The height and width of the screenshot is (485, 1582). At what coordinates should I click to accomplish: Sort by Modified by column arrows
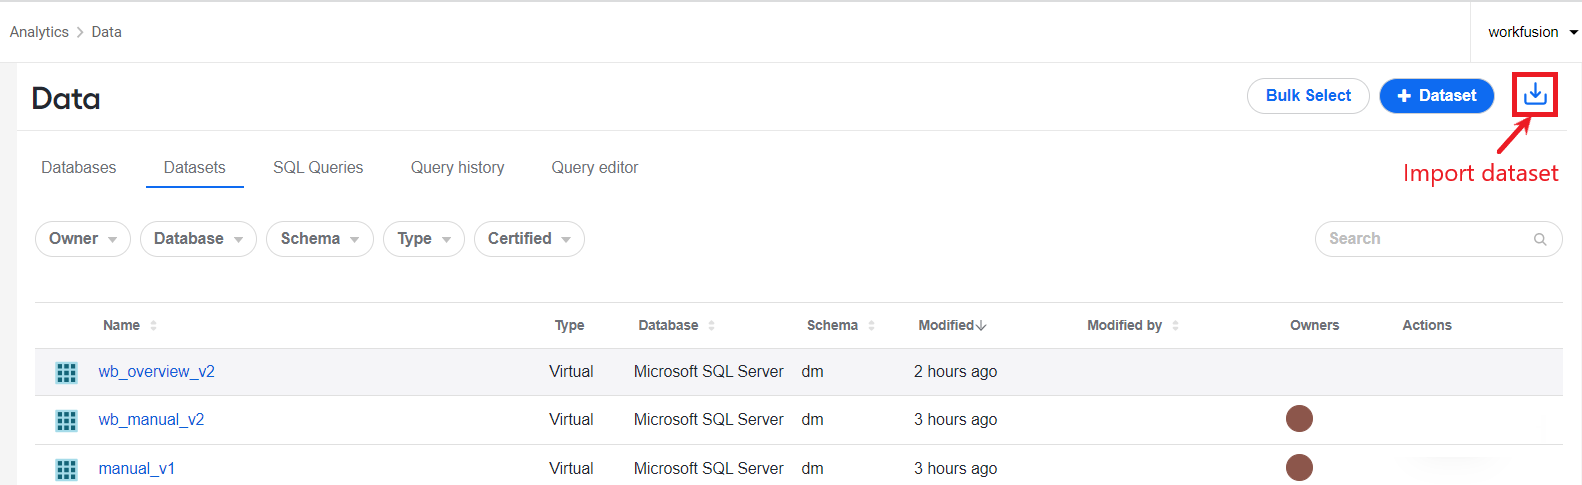[x=1175, y=325]
